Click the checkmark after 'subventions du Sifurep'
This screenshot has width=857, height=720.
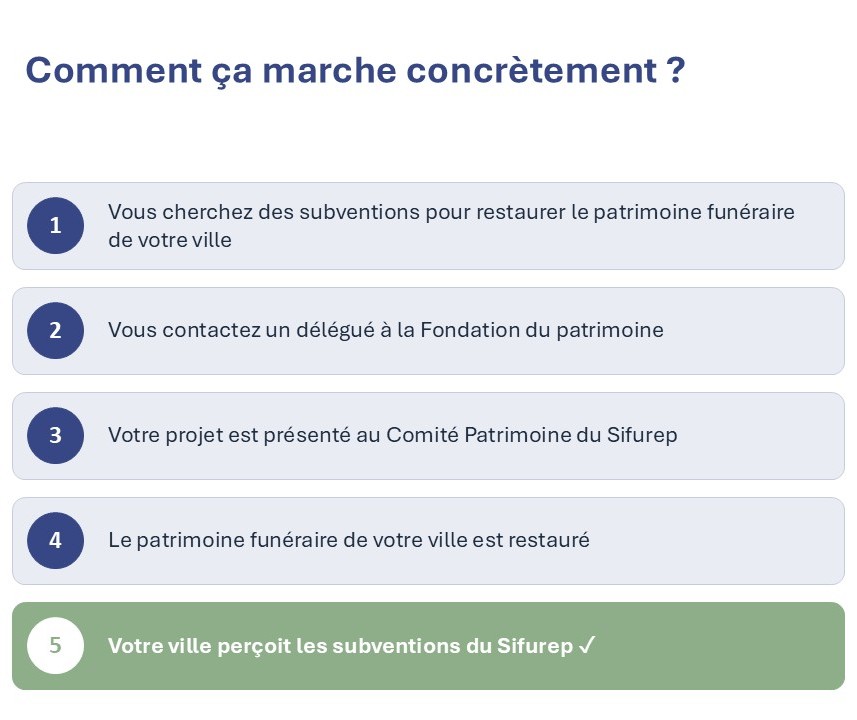586,646
